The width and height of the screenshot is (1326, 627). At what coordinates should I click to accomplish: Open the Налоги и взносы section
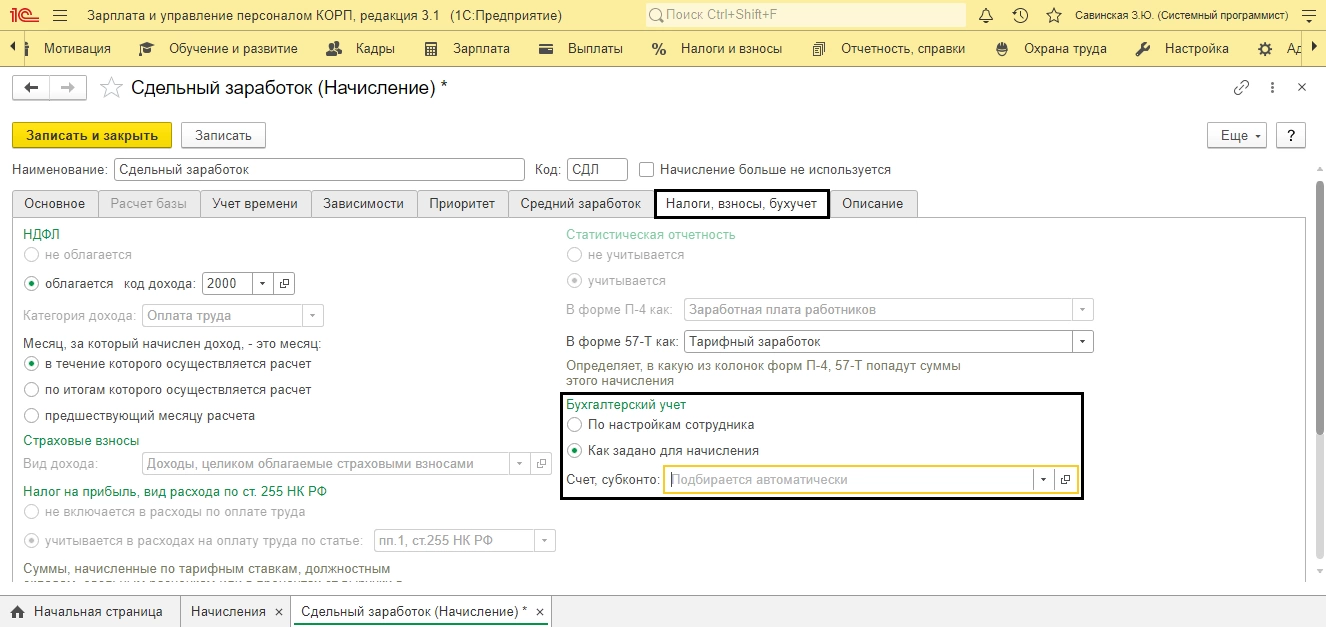(x=717, y=48)
